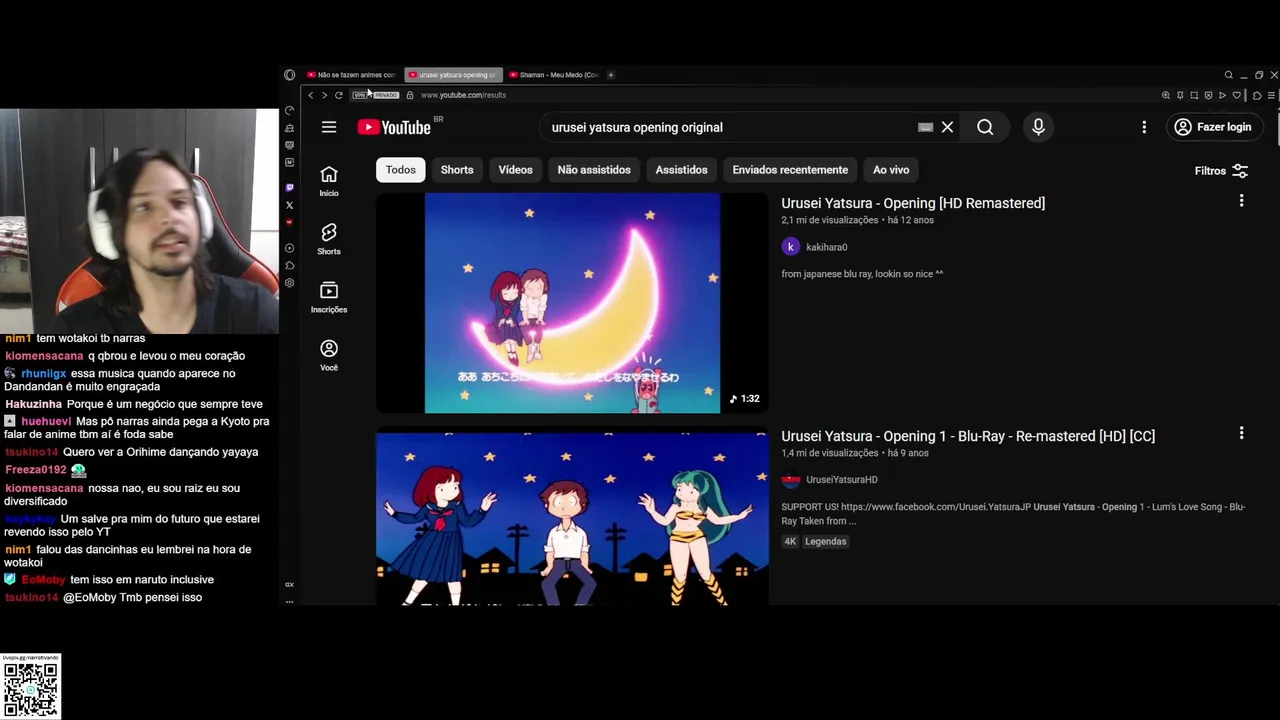
Task: Open browser extensions cube icon
Action: 1257,95
